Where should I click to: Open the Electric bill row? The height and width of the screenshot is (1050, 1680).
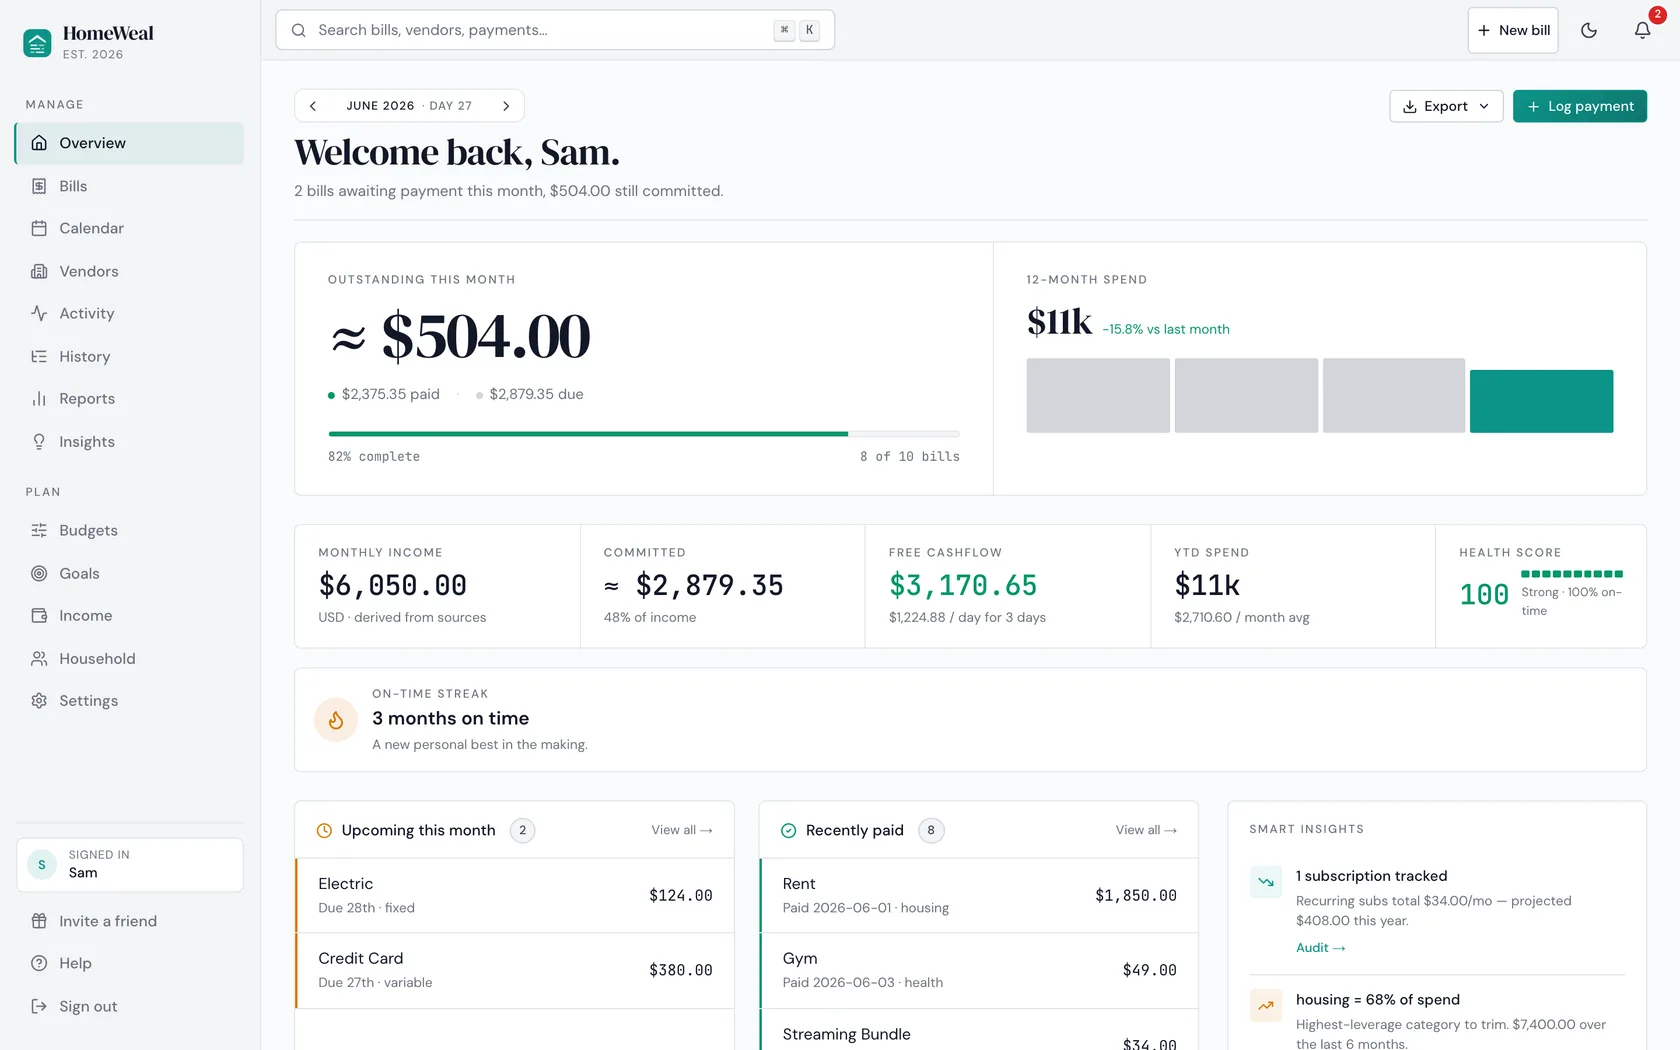click(514, 895)
